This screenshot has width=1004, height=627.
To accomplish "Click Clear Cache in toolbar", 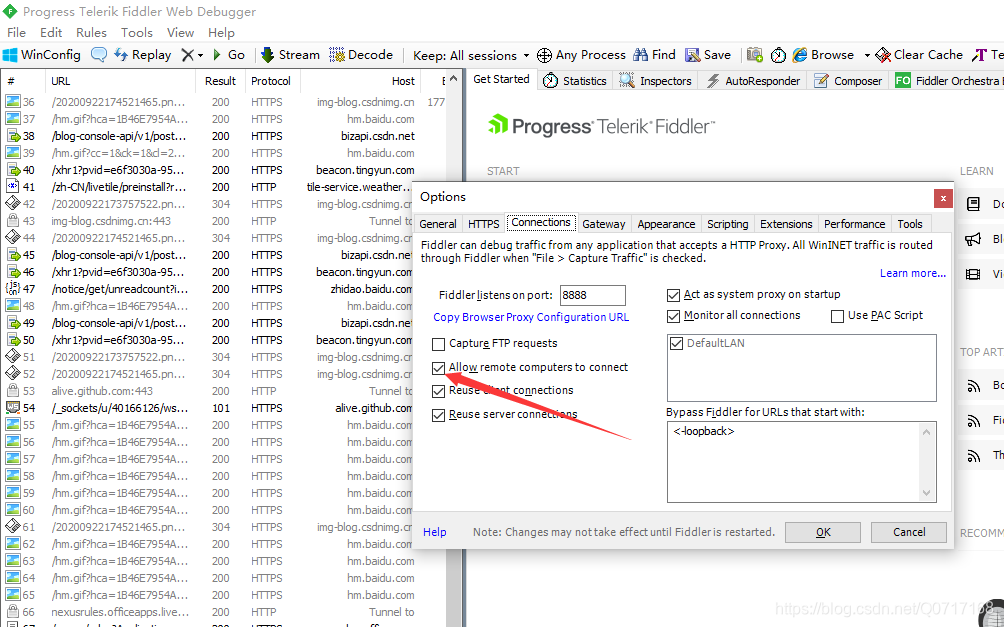I will click(919, 55).
